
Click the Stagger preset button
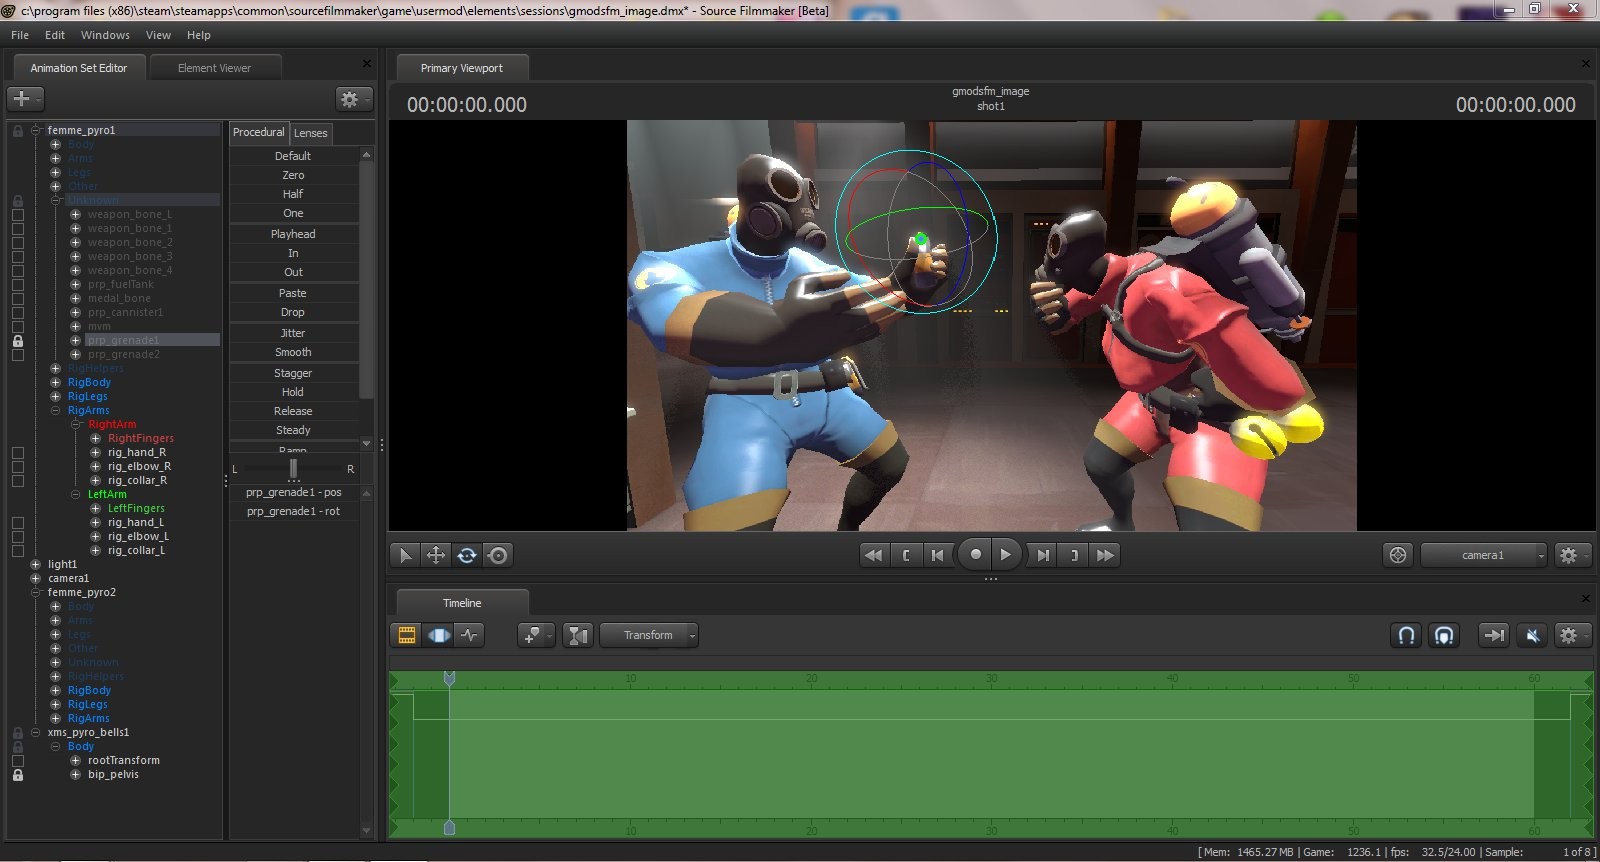click(x=293, y=373)
